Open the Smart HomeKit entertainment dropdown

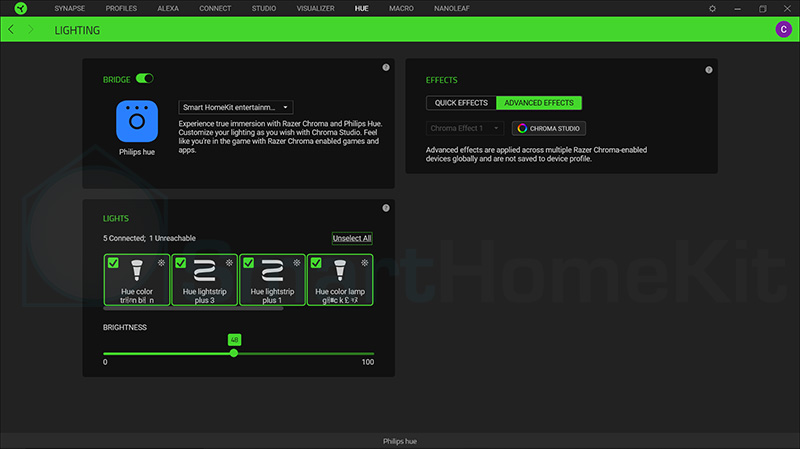236,107
